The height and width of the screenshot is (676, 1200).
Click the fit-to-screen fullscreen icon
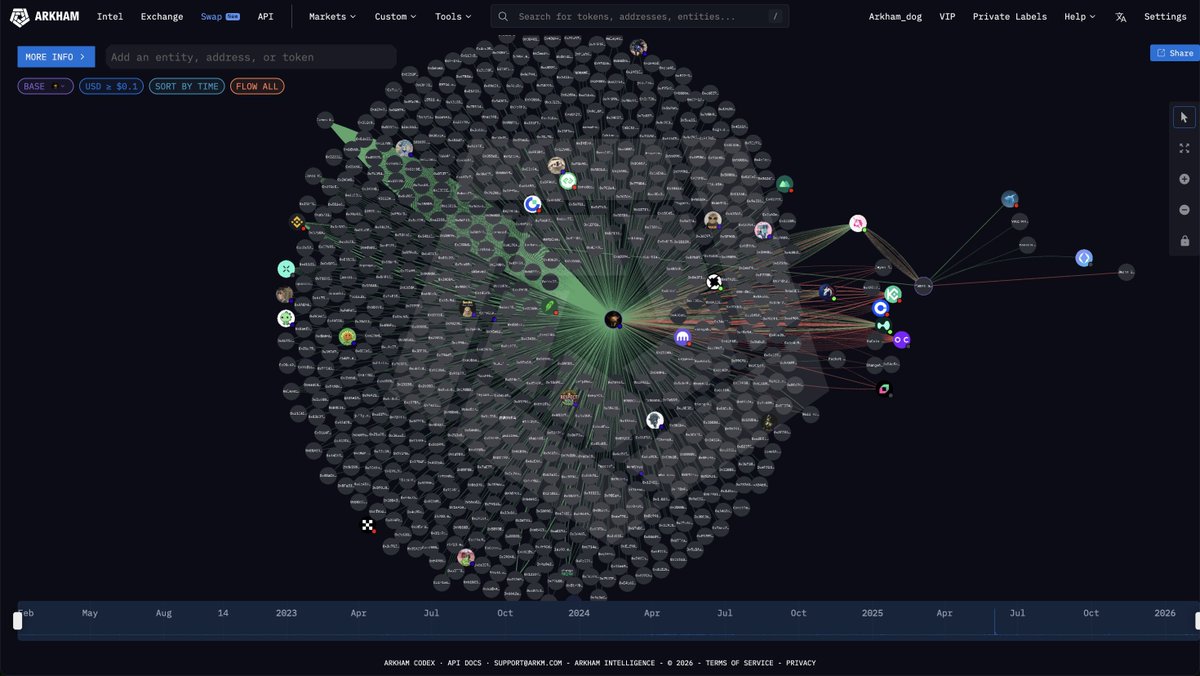(1184, 148)
